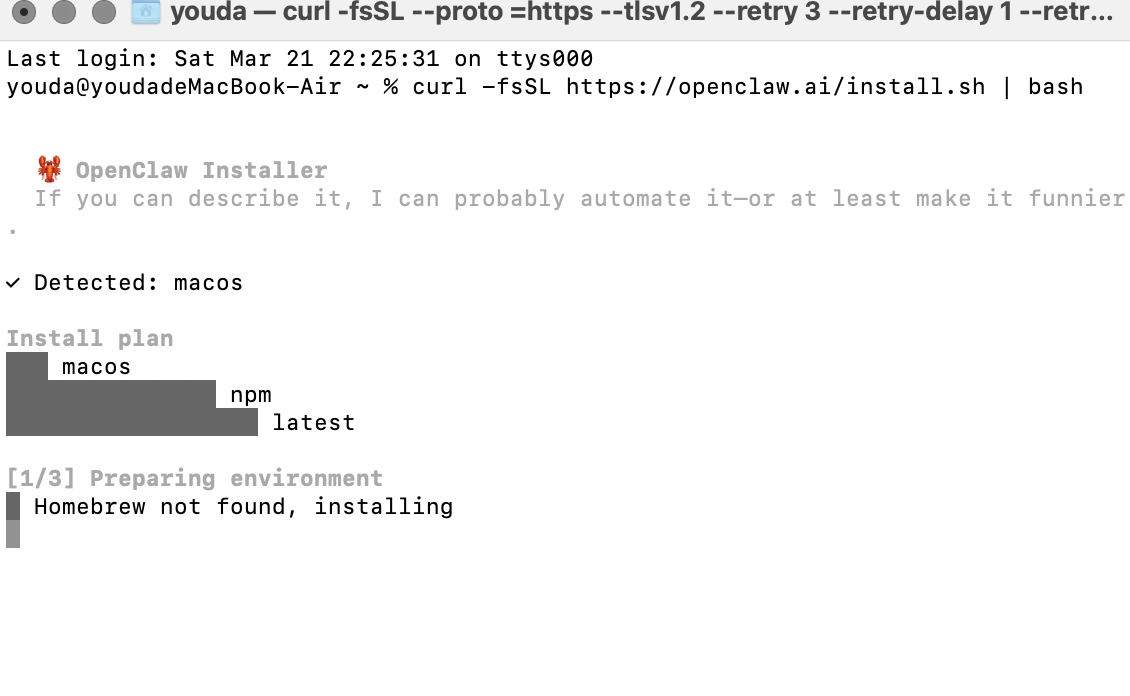Click the lobster emoji icon
The width and height of the screenshot is (1130, 696).
click(49, 169)
